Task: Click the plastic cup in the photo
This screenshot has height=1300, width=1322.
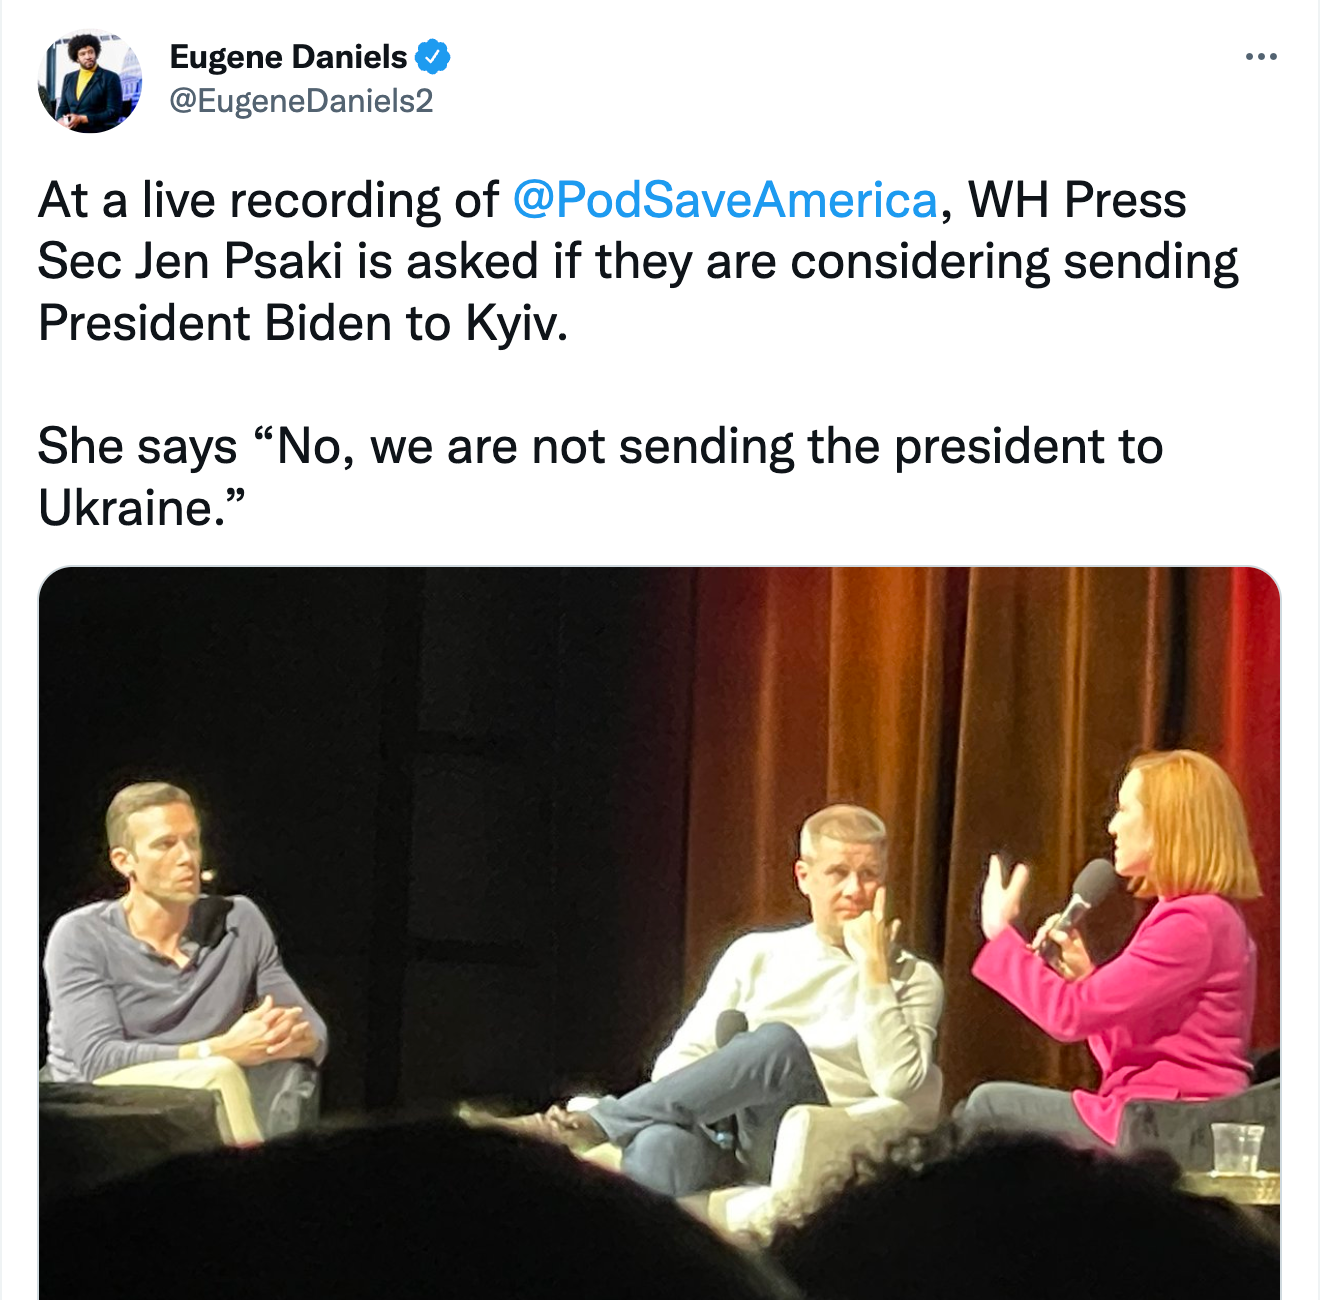Action: pyautogui.click(x=1239, y=1148)
